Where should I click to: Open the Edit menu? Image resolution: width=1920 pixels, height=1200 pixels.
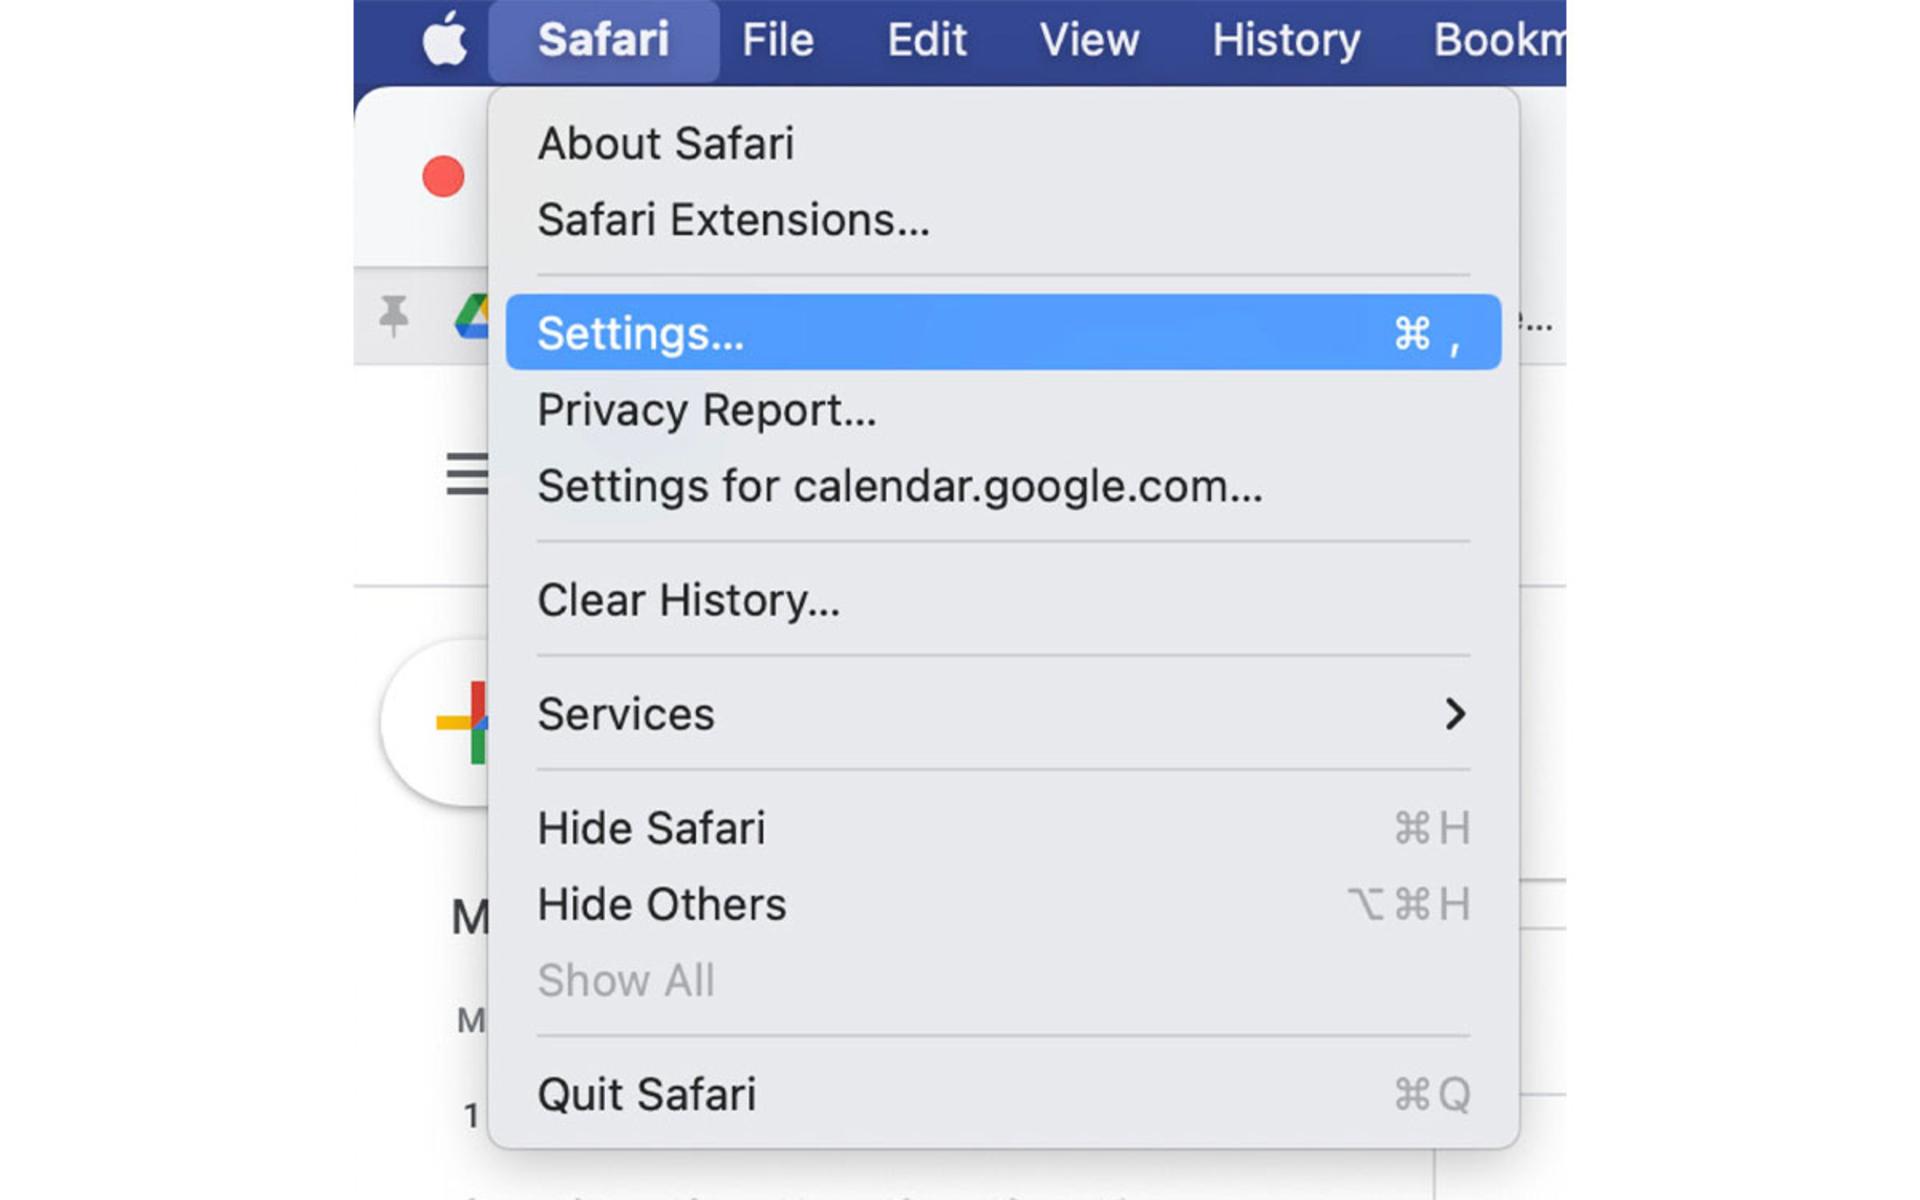[927, 41]
